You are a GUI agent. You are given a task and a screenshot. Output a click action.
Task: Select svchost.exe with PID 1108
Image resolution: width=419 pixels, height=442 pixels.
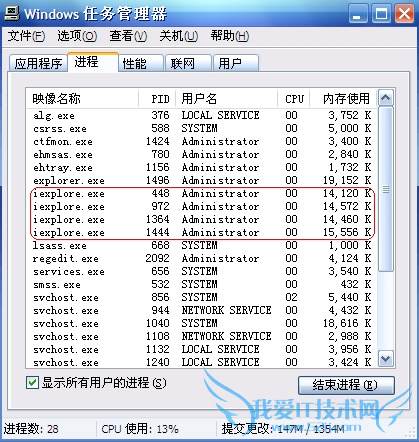(202, 336)
